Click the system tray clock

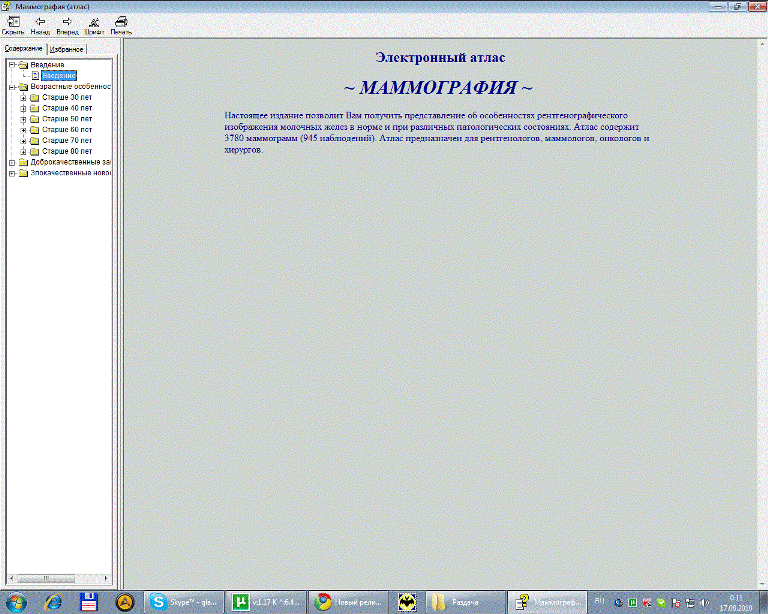coord(736,603)
